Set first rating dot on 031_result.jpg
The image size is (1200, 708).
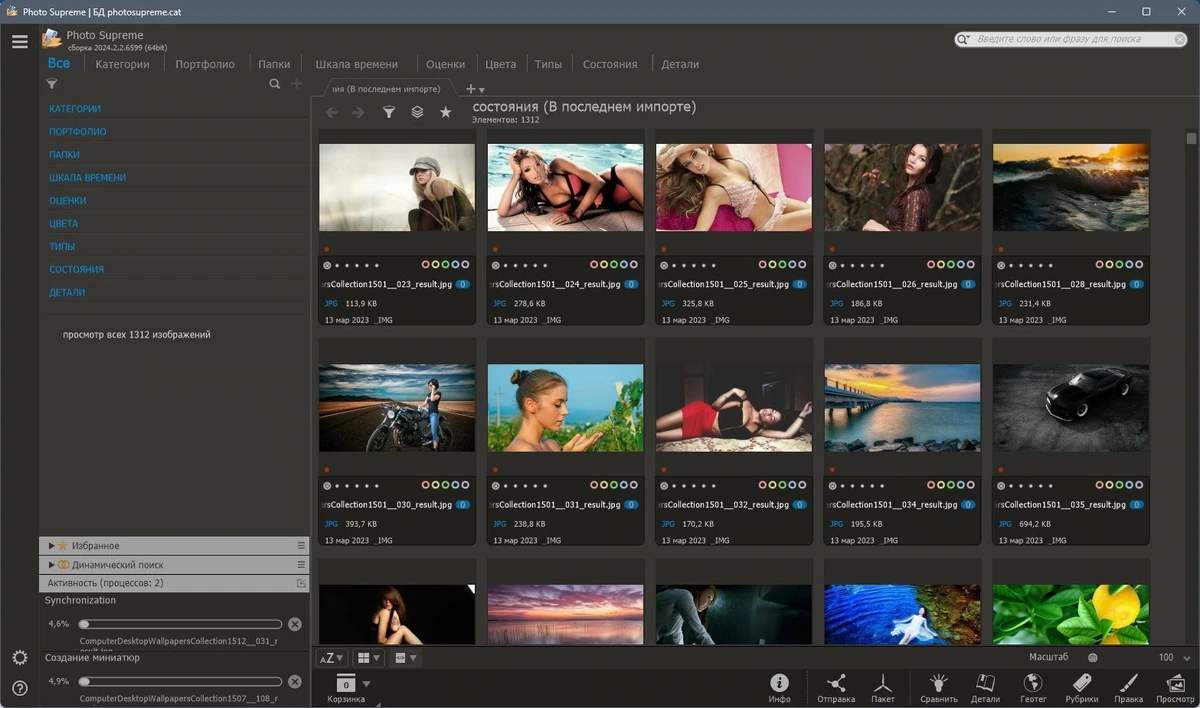[506, 485]
